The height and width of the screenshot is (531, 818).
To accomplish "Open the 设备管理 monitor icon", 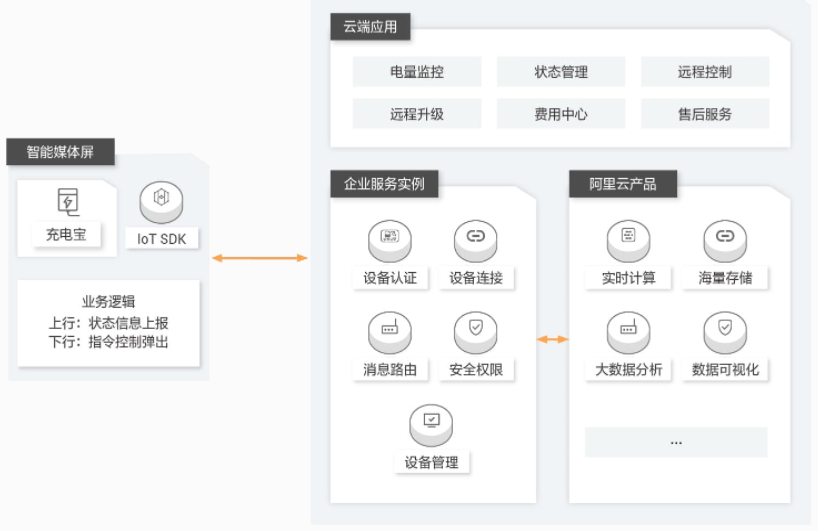I will 431,425.
